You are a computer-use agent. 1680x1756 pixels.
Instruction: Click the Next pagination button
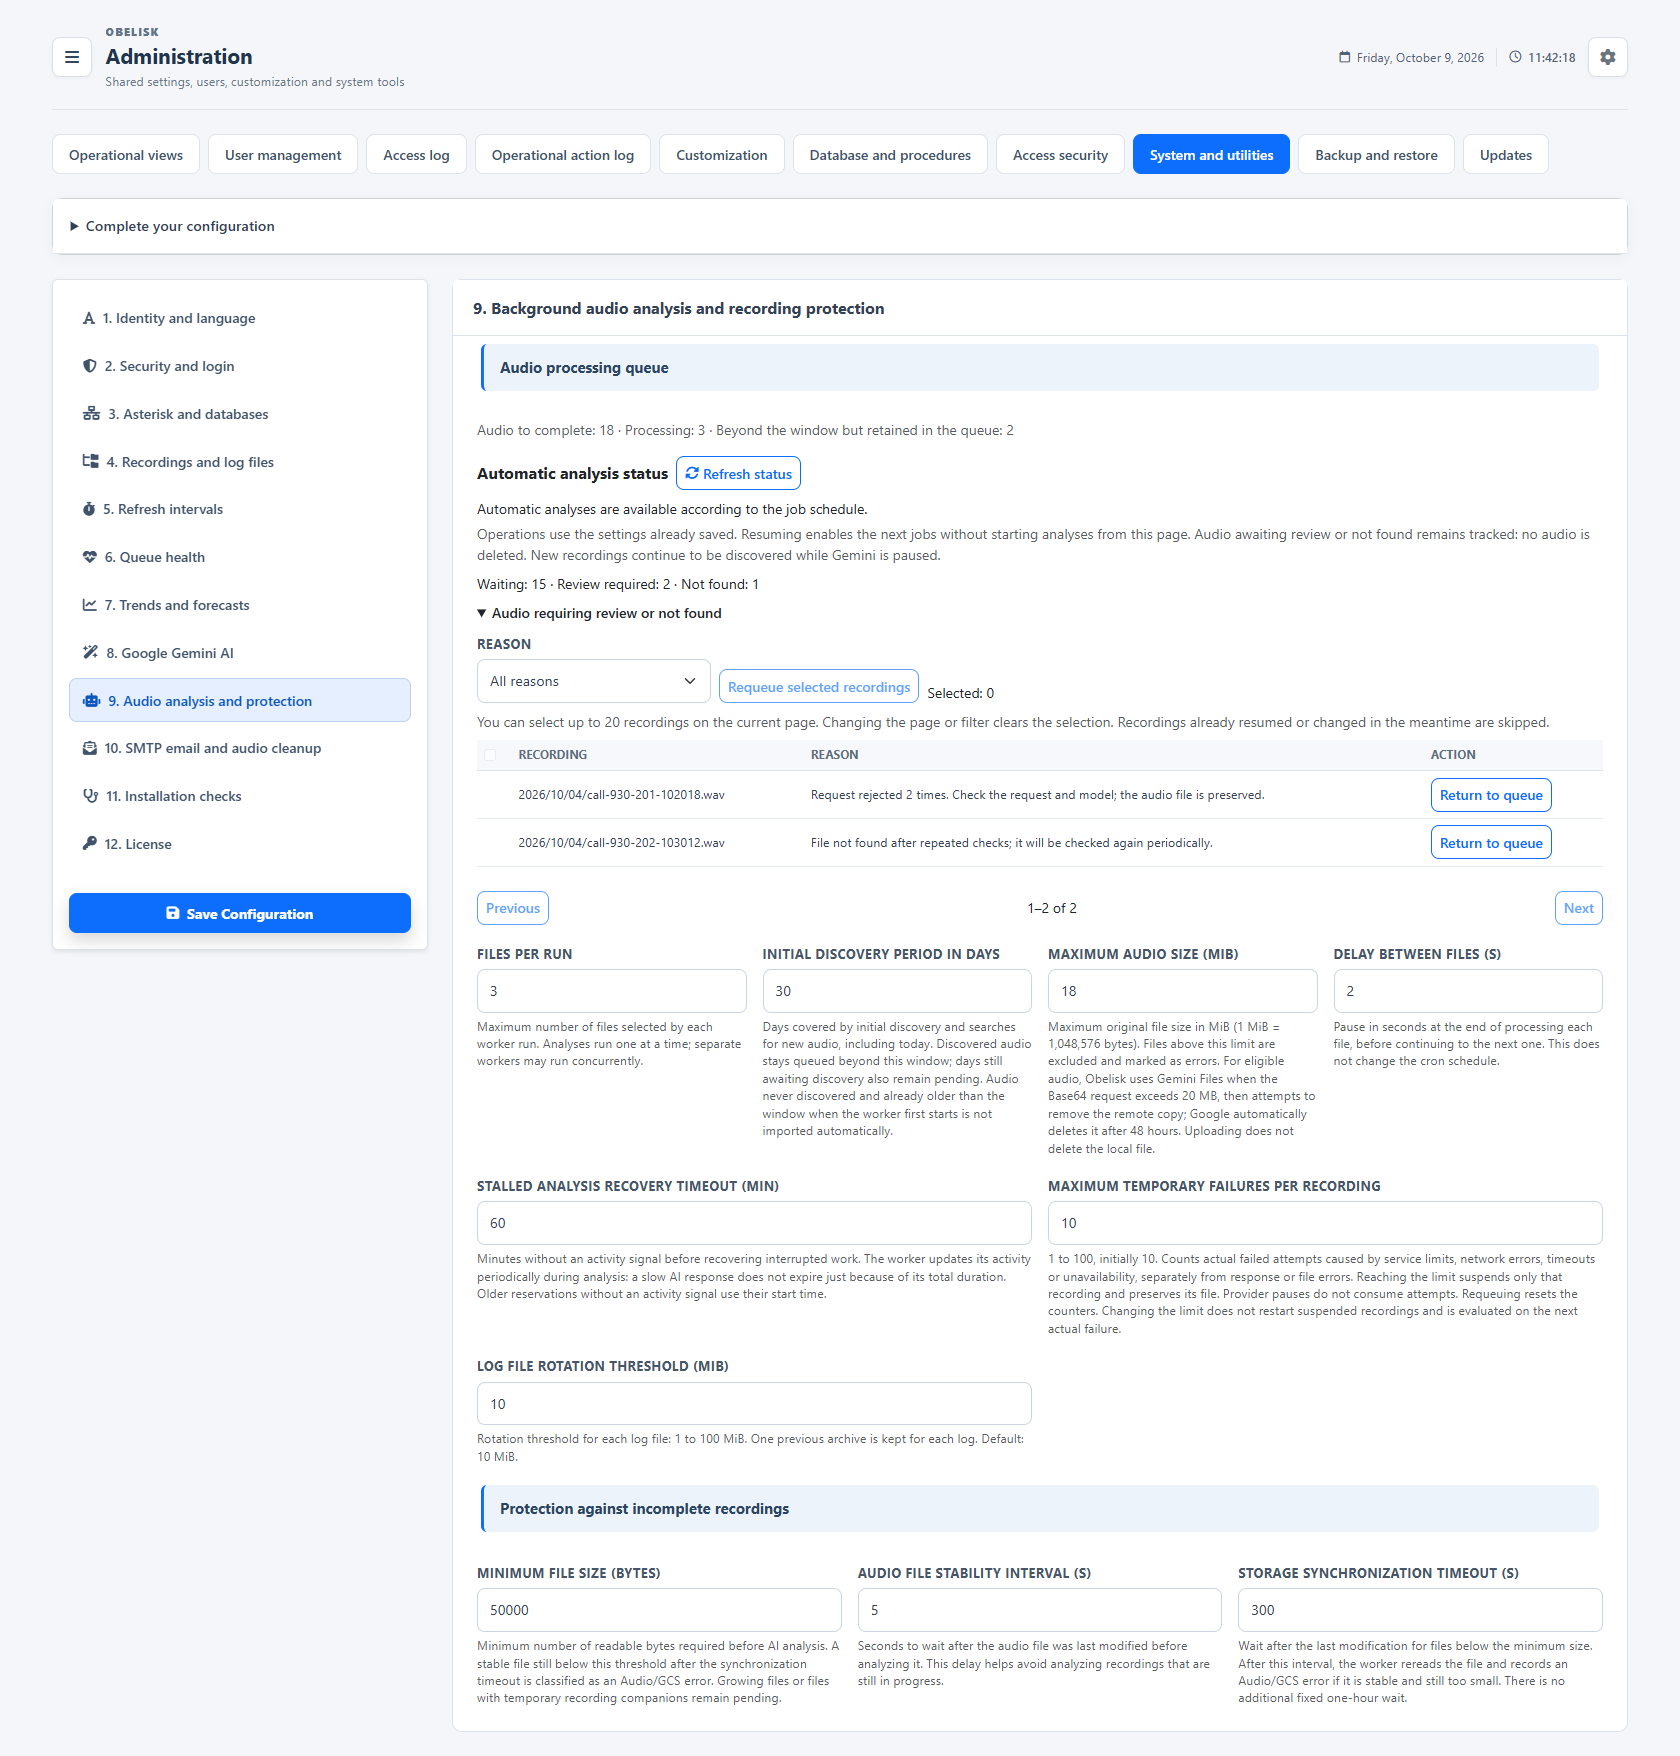[1578, 908]
